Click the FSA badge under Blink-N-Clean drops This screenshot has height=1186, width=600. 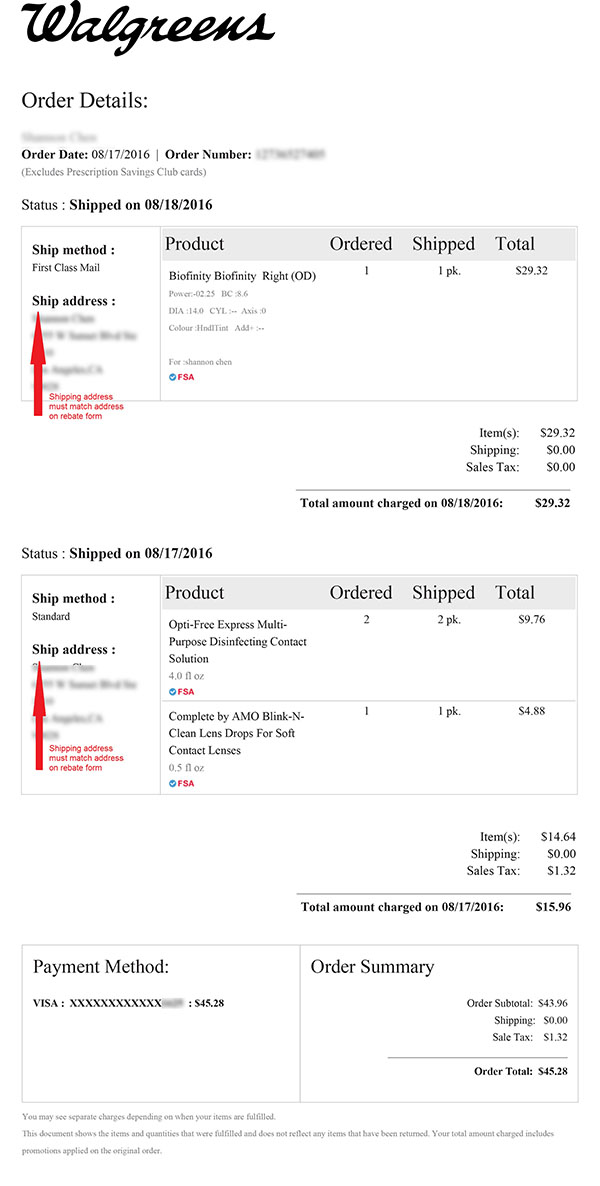[182, 783]
